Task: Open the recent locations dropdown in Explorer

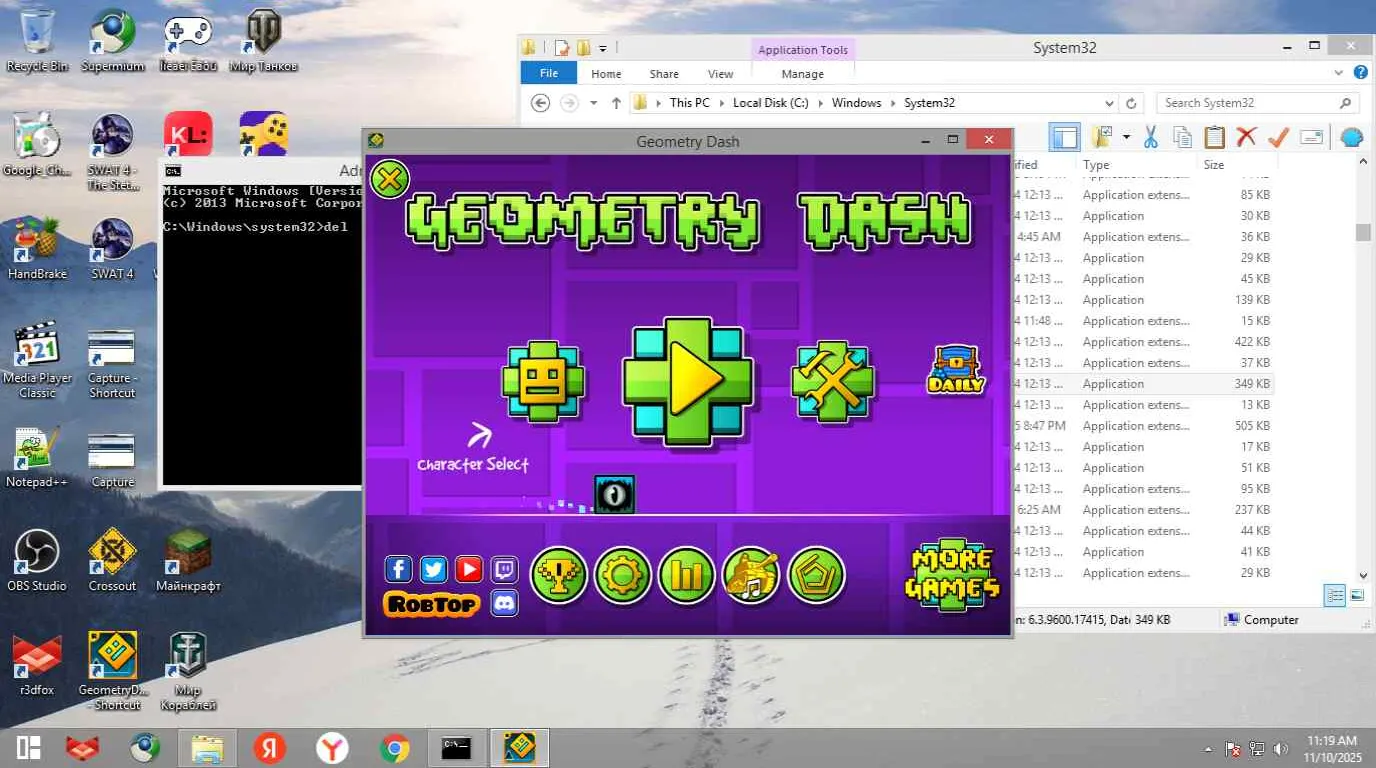Action: tap(593, 103)
